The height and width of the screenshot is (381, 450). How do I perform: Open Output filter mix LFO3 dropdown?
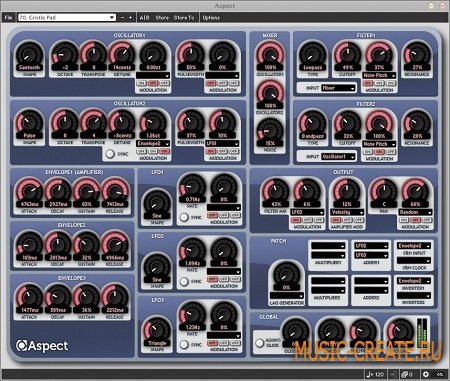[307, 212]
